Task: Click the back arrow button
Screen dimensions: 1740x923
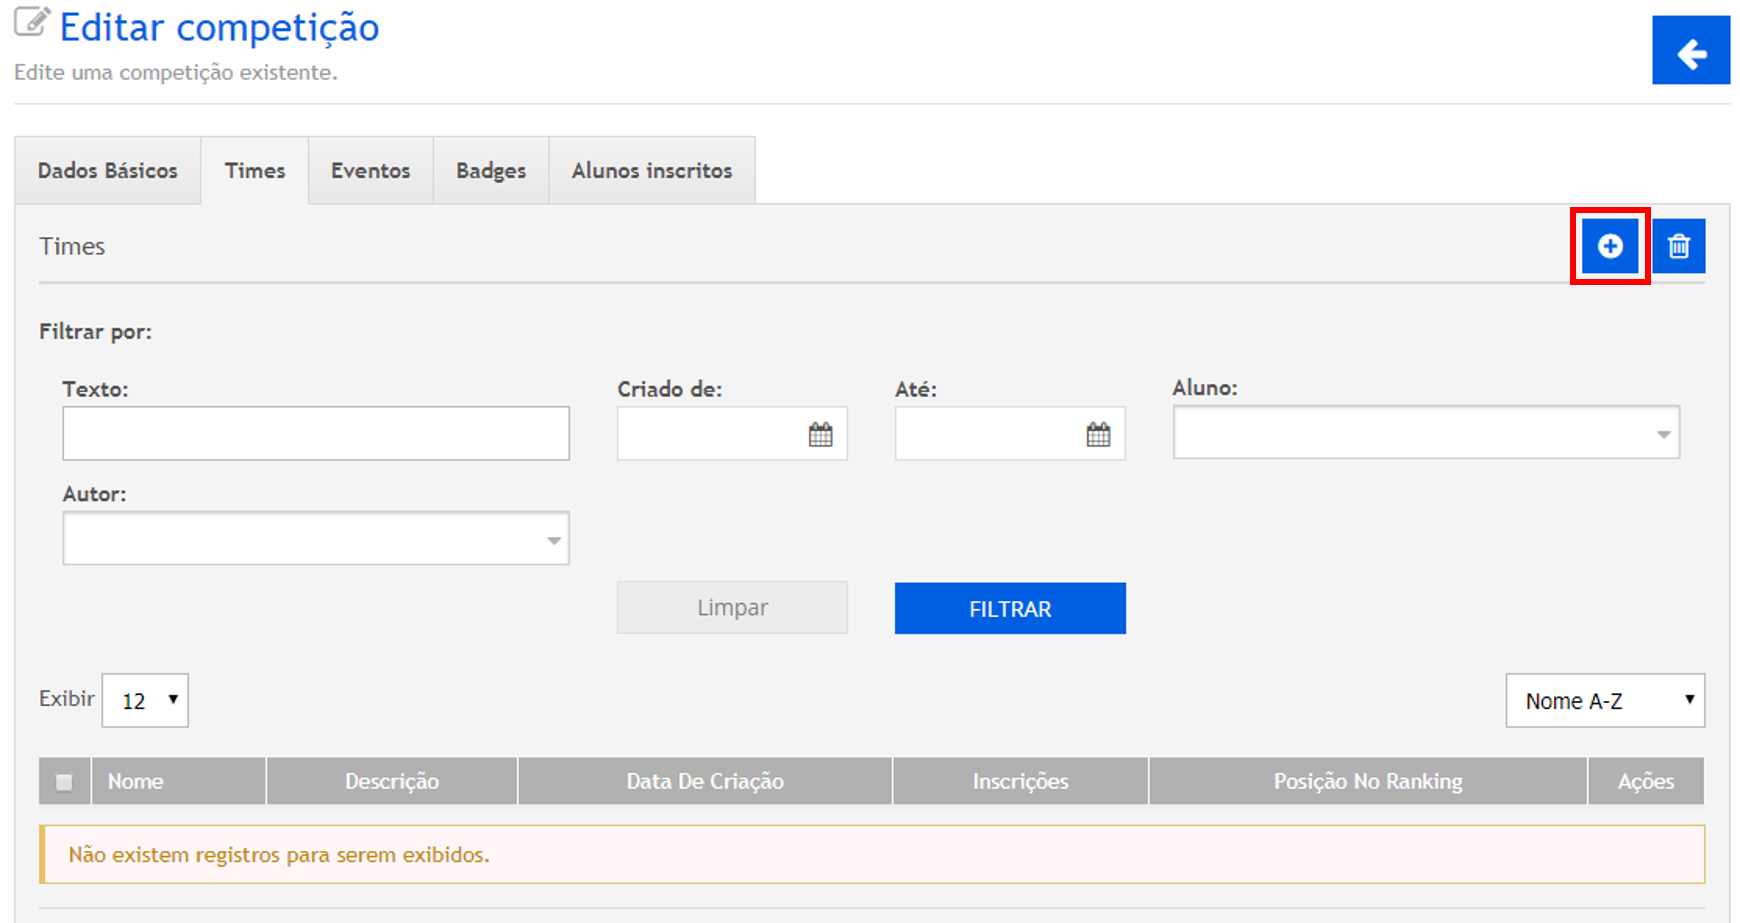Action: click(x=1690, y=51)
